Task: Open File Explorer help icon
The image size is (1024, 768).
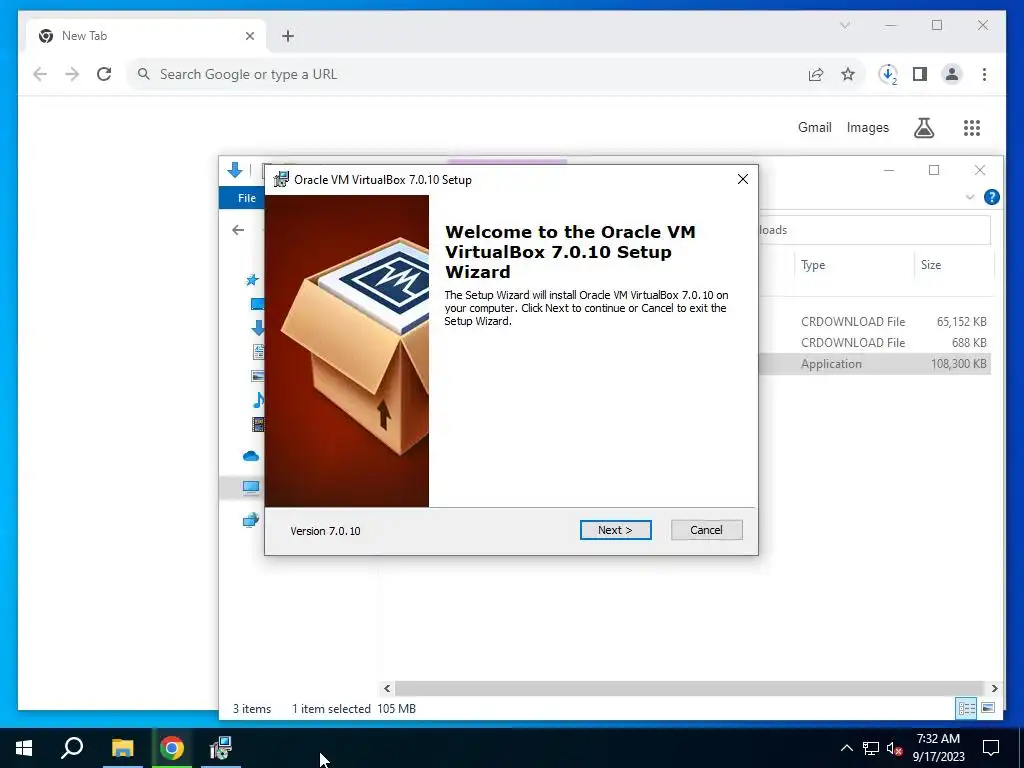Action: 991,197
